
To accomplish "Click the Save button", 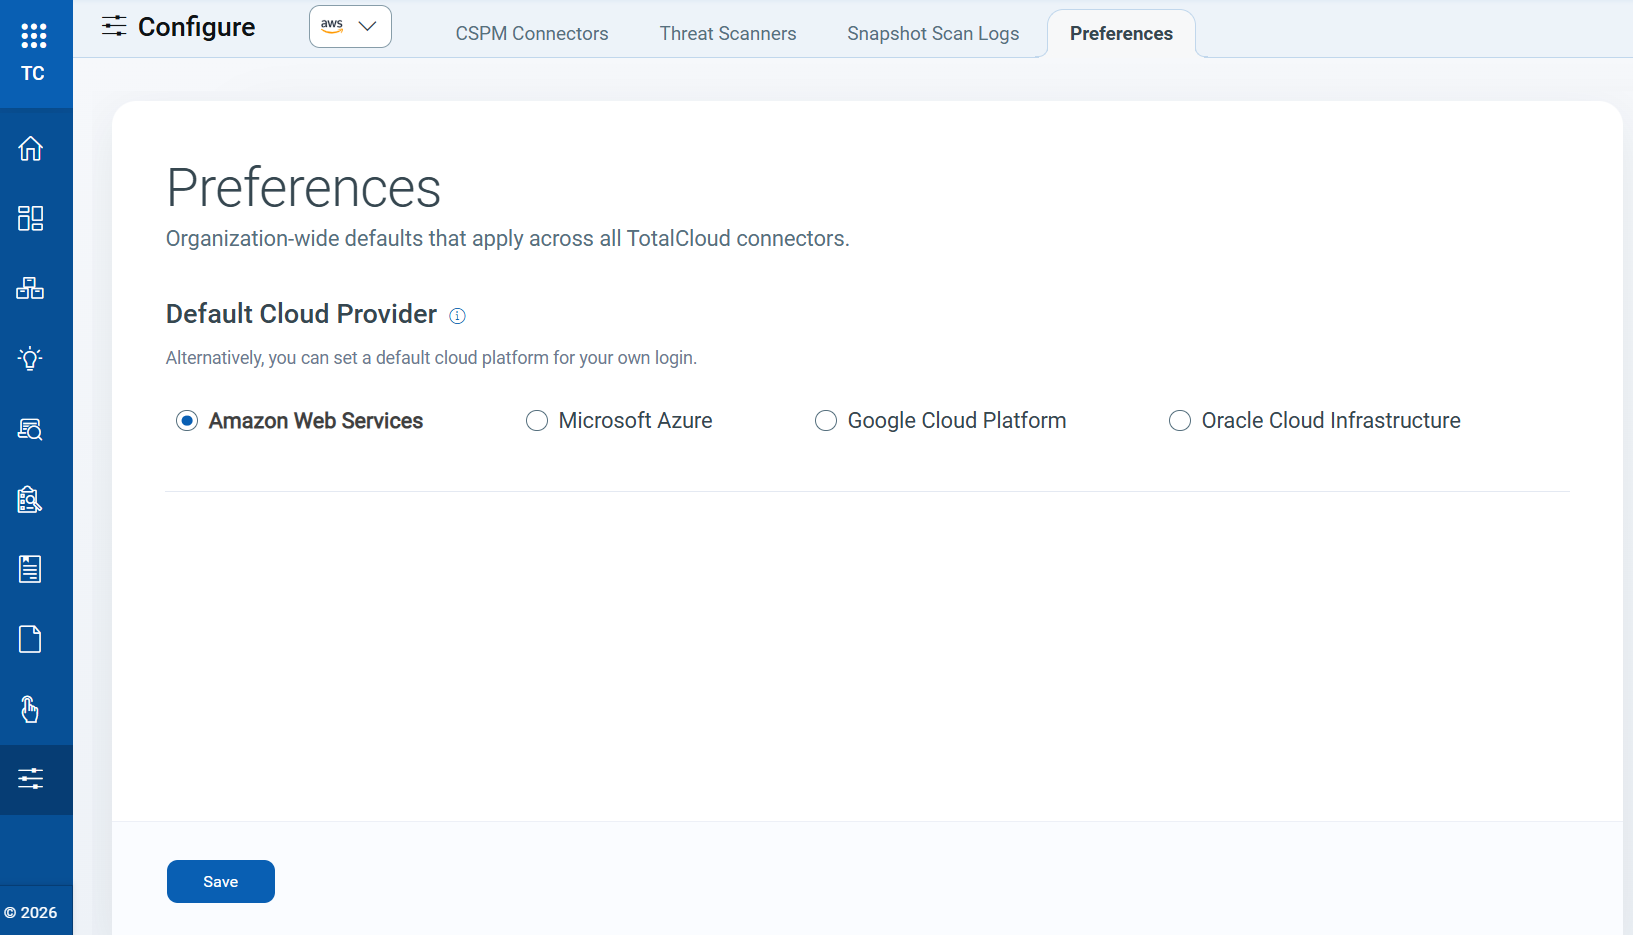I will [221, 882].
